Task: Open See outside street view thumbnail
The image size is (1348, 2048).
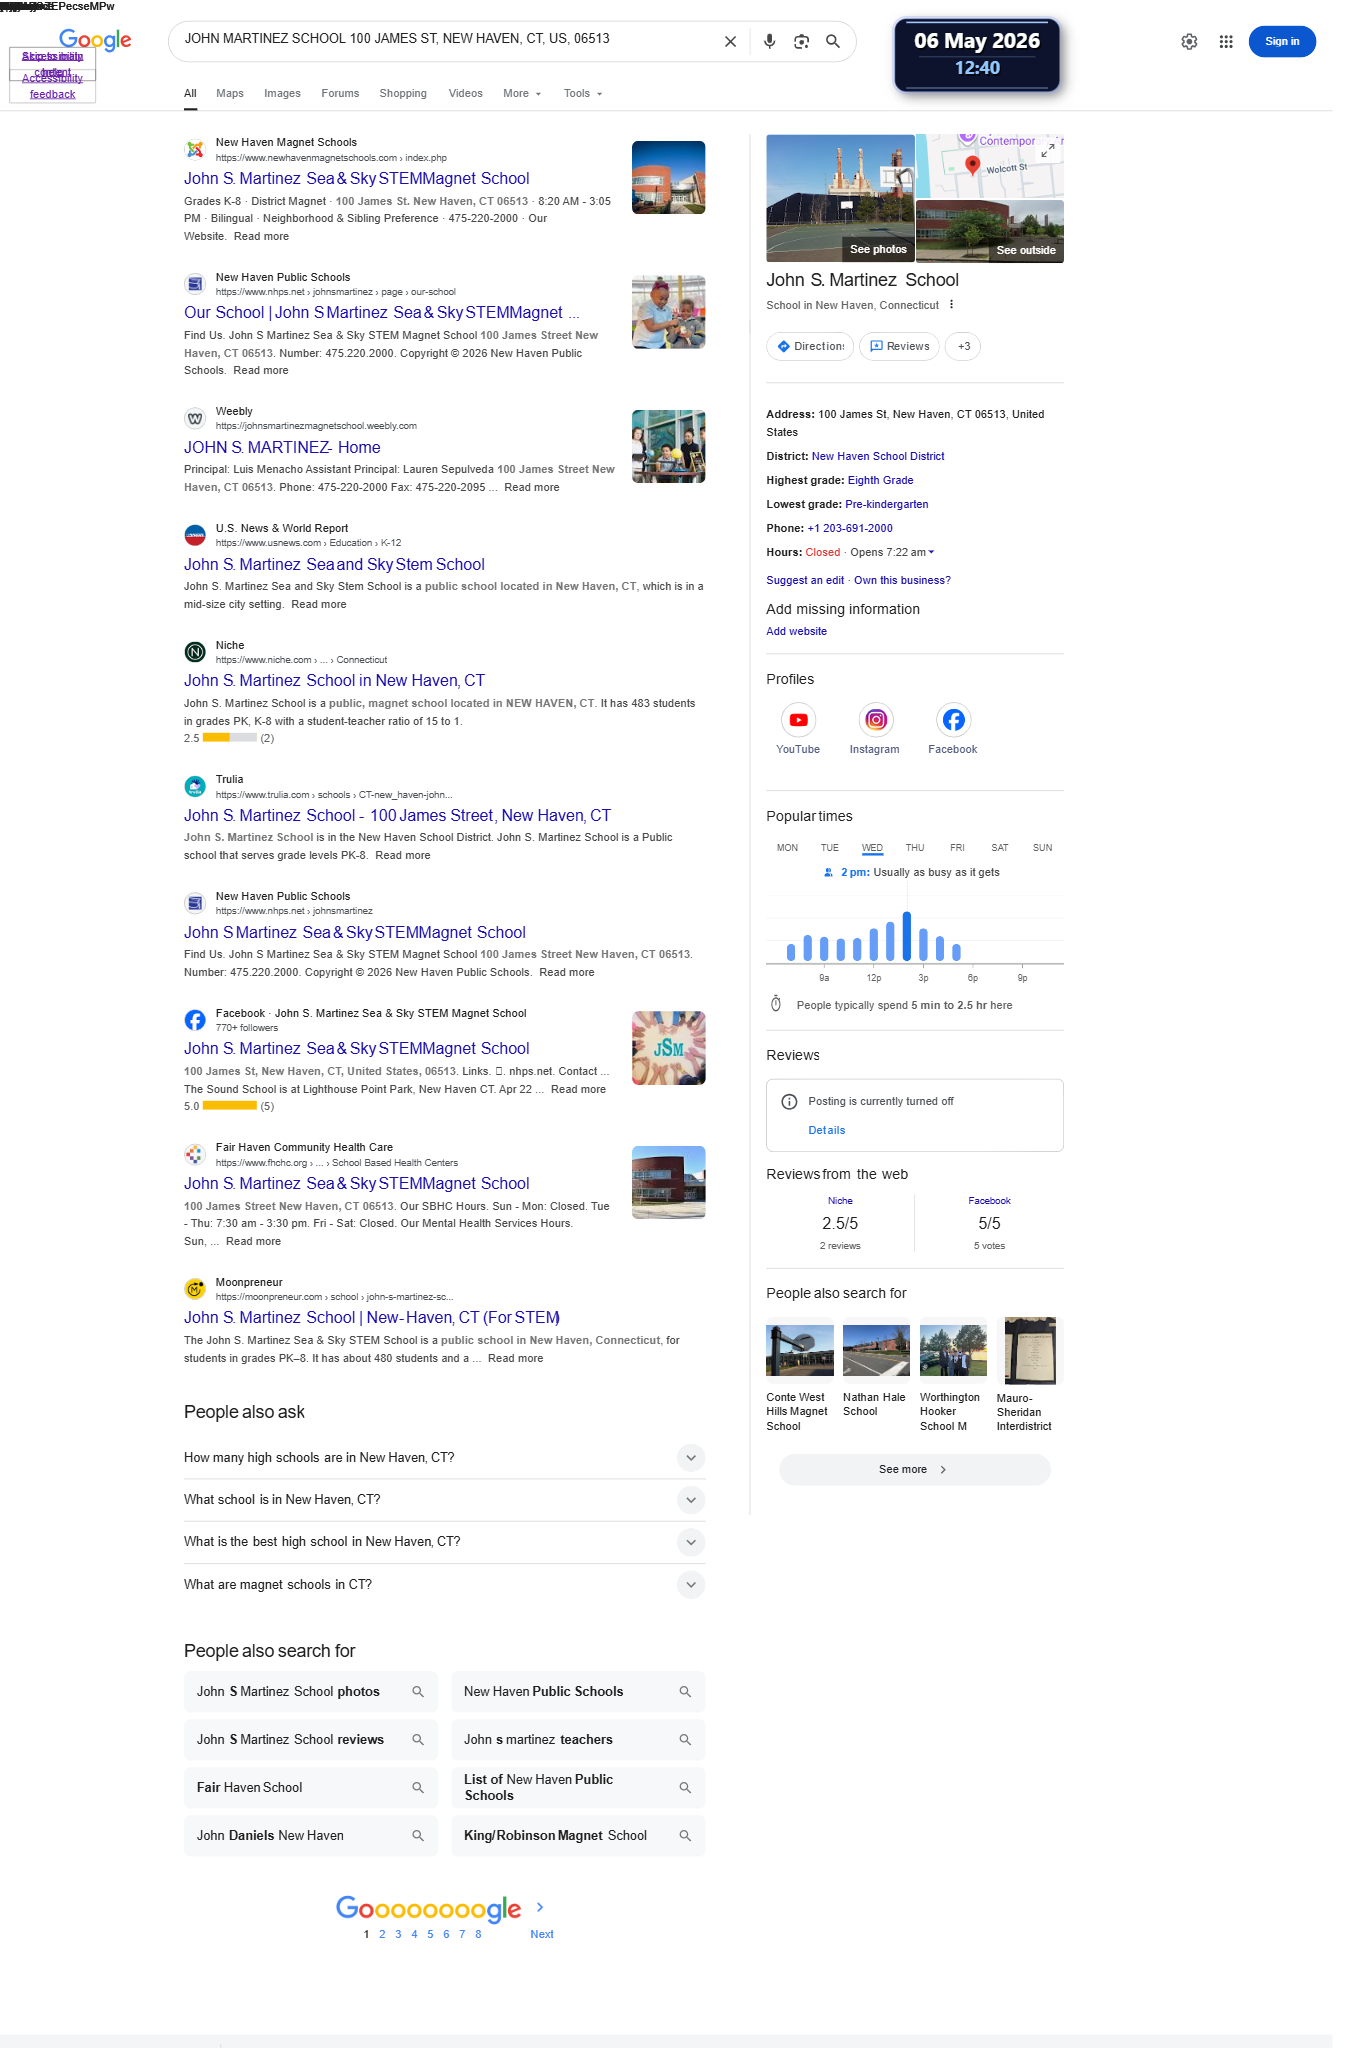Action: (x=990, y=231)
